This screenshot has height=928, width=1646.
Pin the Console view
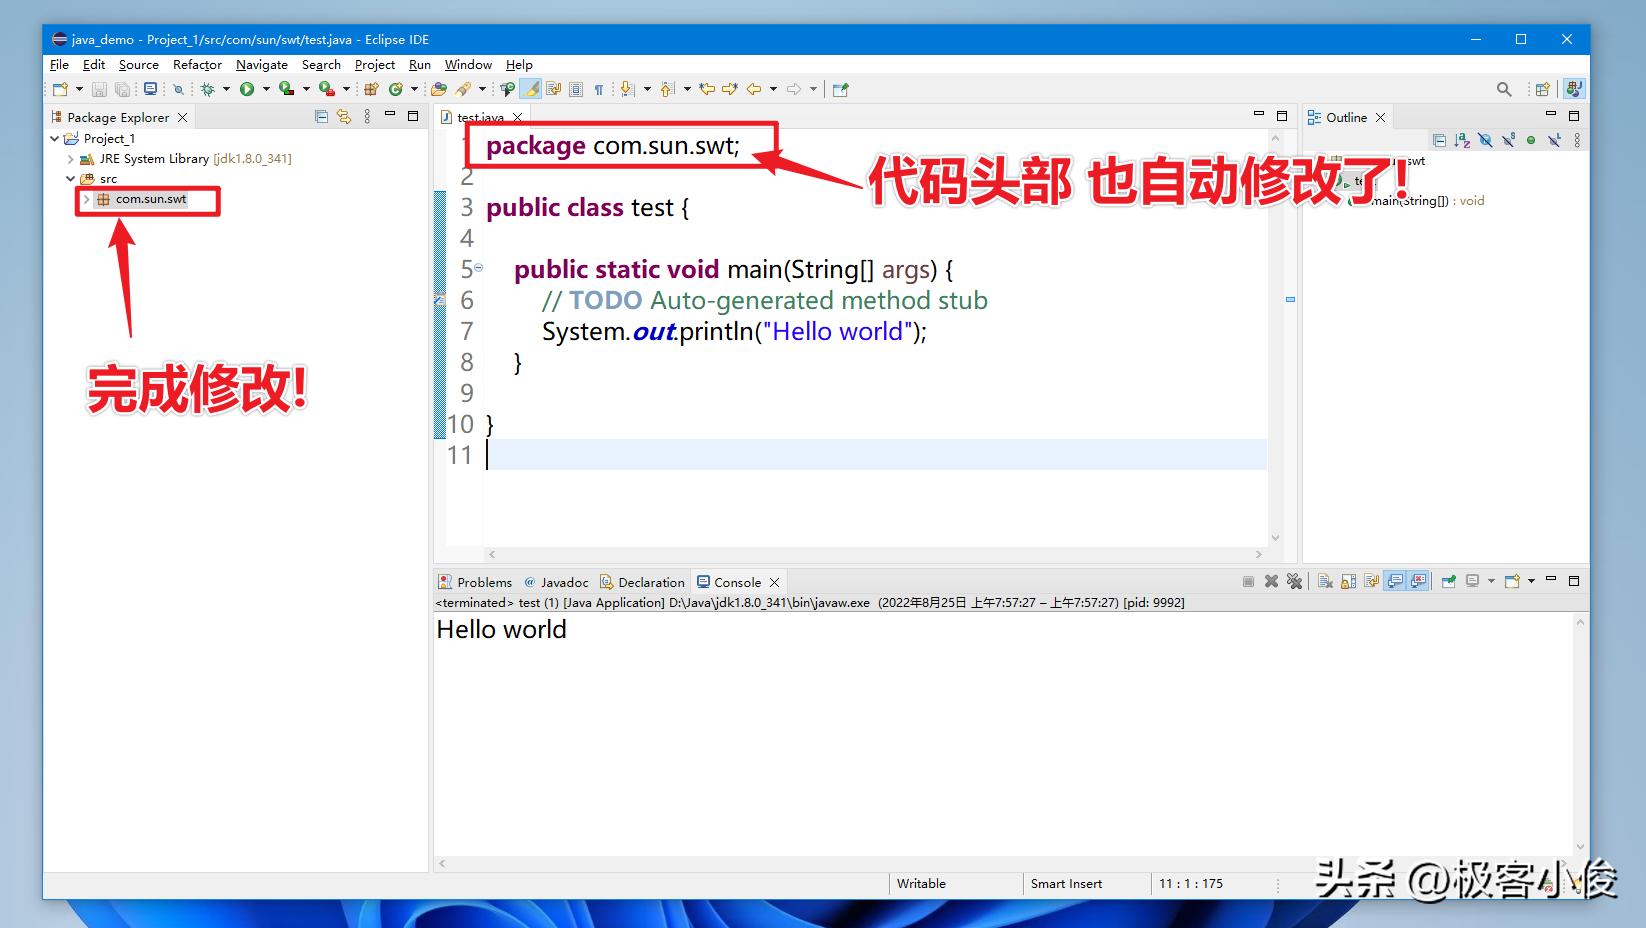coord(1451,581)
